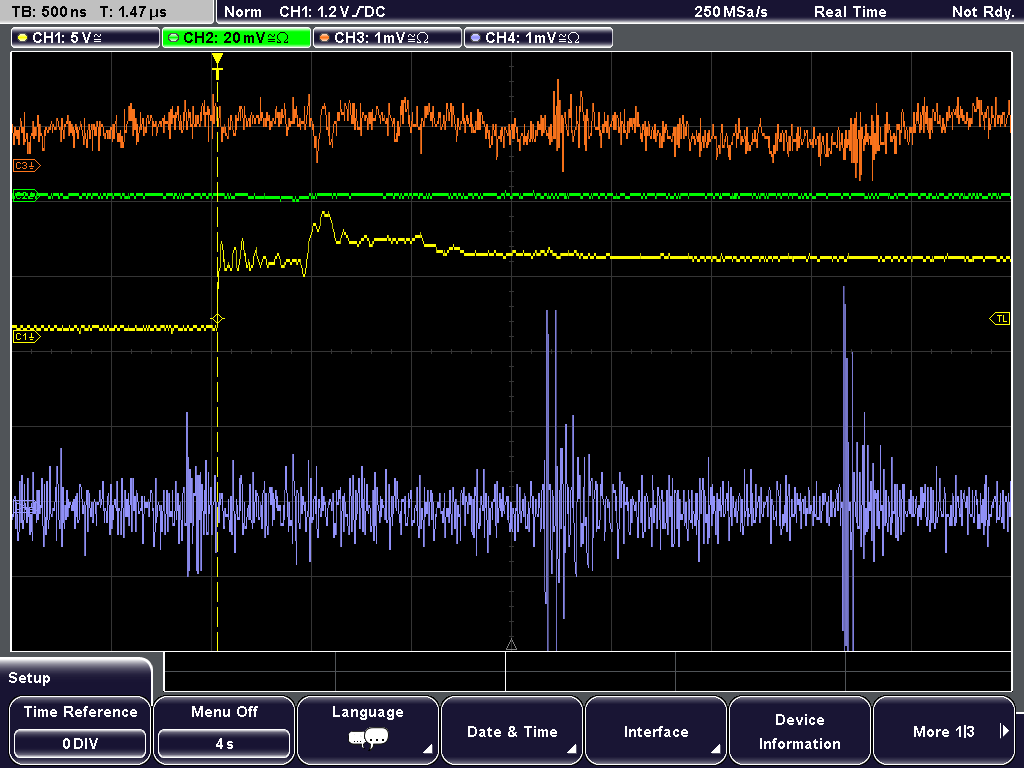Image resolution: width=1024 pixels, height=768 pixels.
Task: Click the Setup menu title
Action: point(29,678)
